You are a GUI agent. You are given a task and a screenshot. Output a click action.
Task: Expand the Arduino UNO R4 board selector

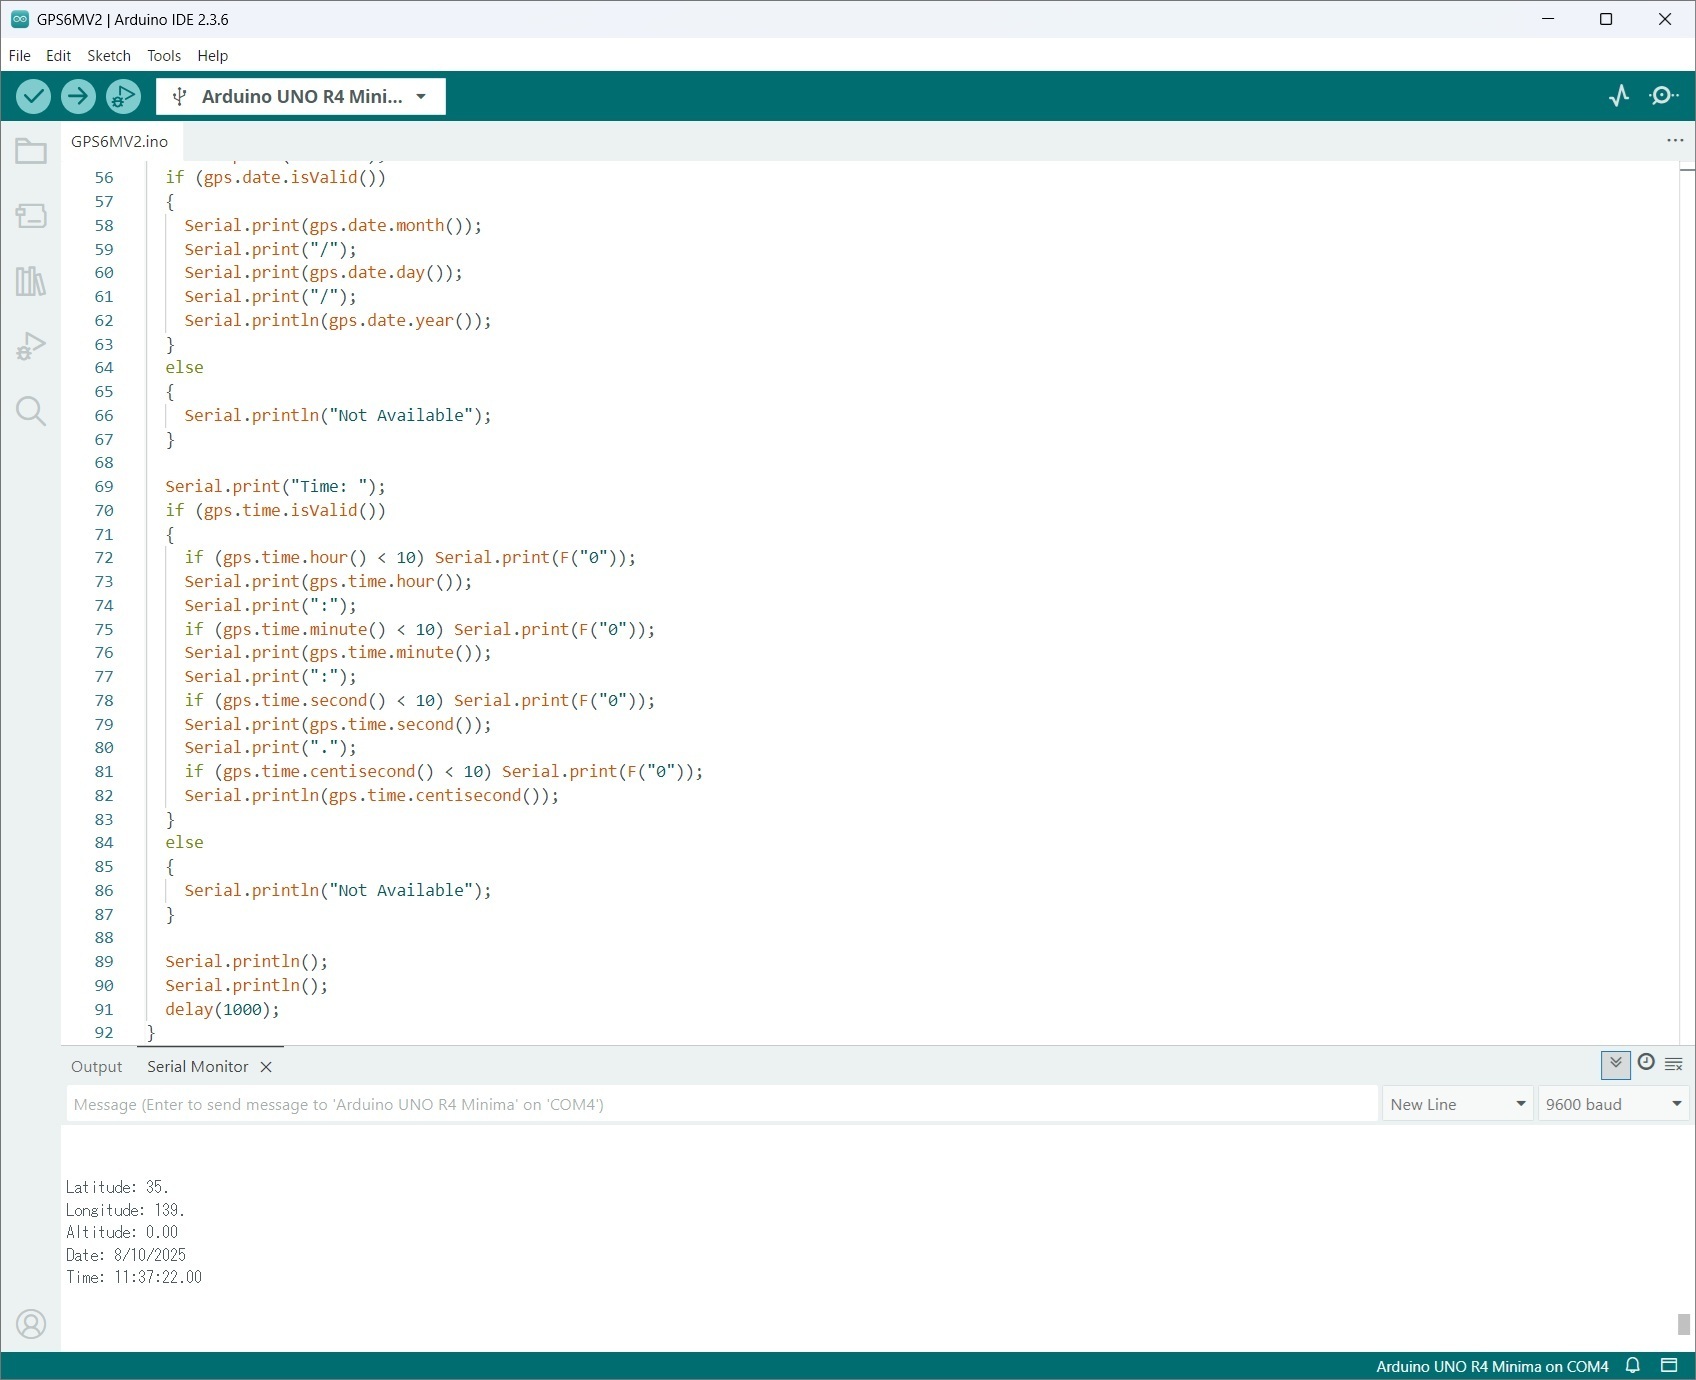[x=301, y=96]
